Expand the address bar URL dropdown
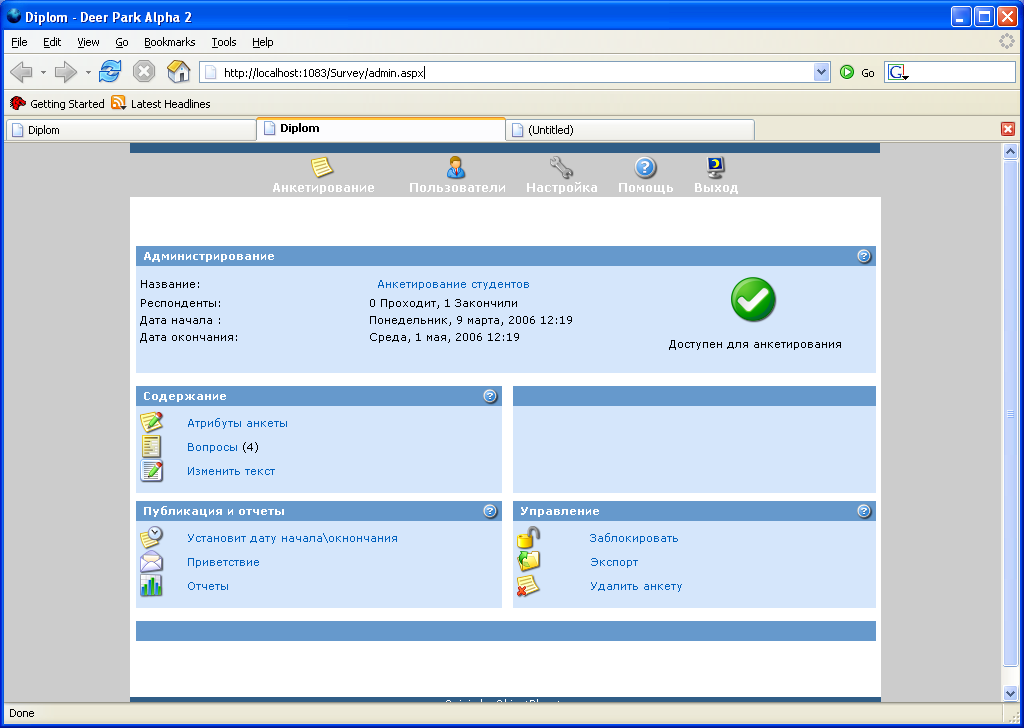 tap(822, 72)
